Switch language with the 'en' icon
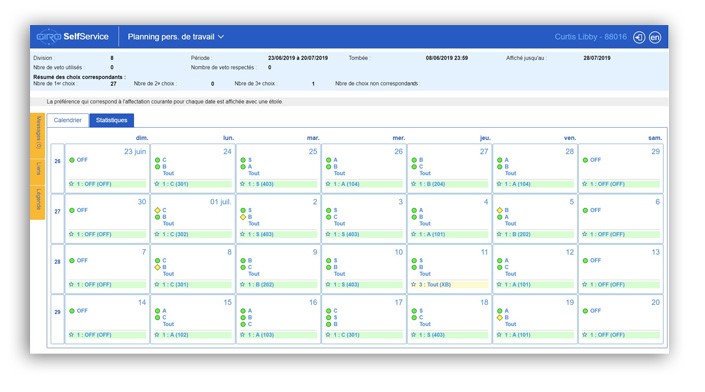Image resolution: width=705 pixels, height=392 pixels. (655, 37)
